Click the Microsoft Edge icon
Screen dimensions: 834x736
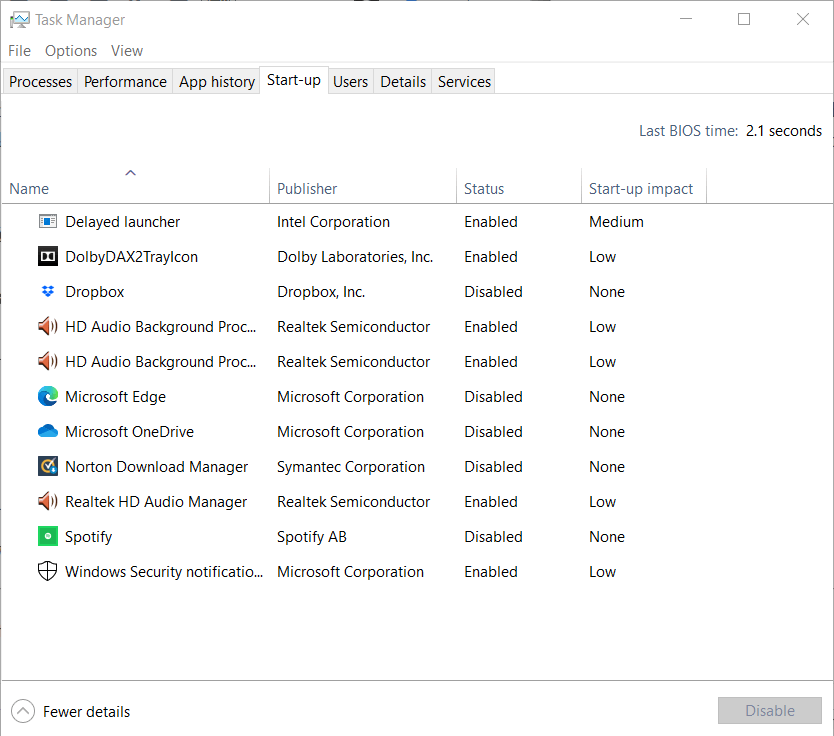point(48,396)
